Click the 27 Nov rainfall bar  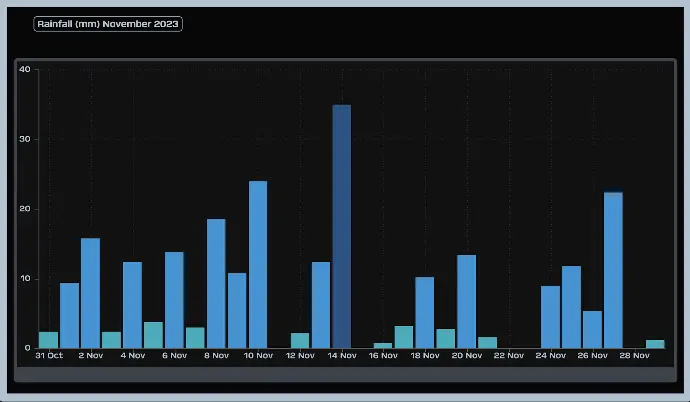(x=613, y=270)
